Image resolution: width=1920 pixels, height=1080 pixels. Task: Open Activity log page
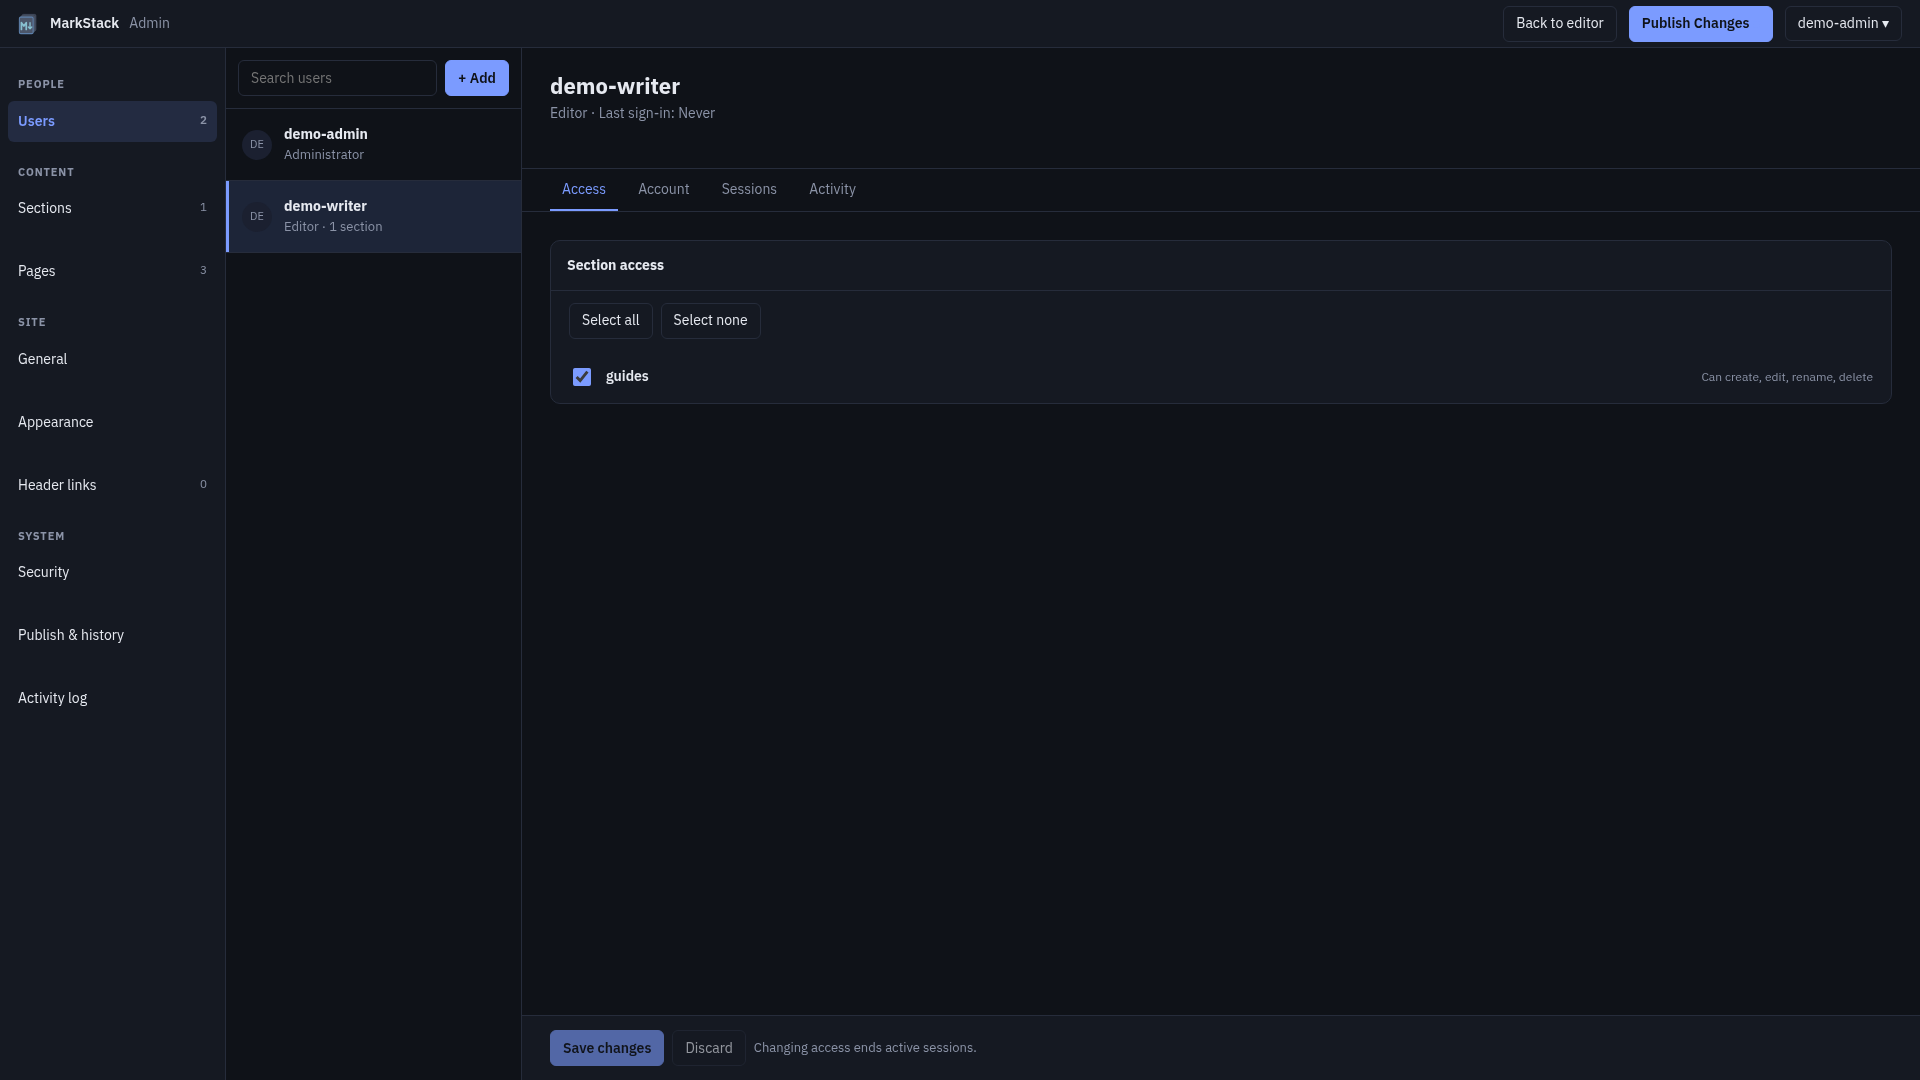(x=112, y=698)
